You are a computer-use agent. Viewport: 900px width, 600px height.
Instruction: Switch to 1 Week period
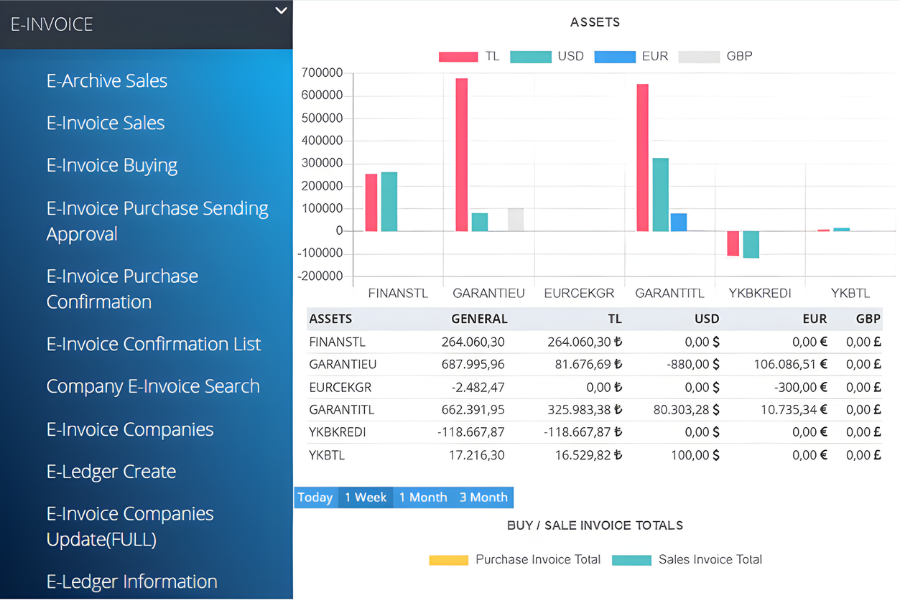click(x=365, y=497)
